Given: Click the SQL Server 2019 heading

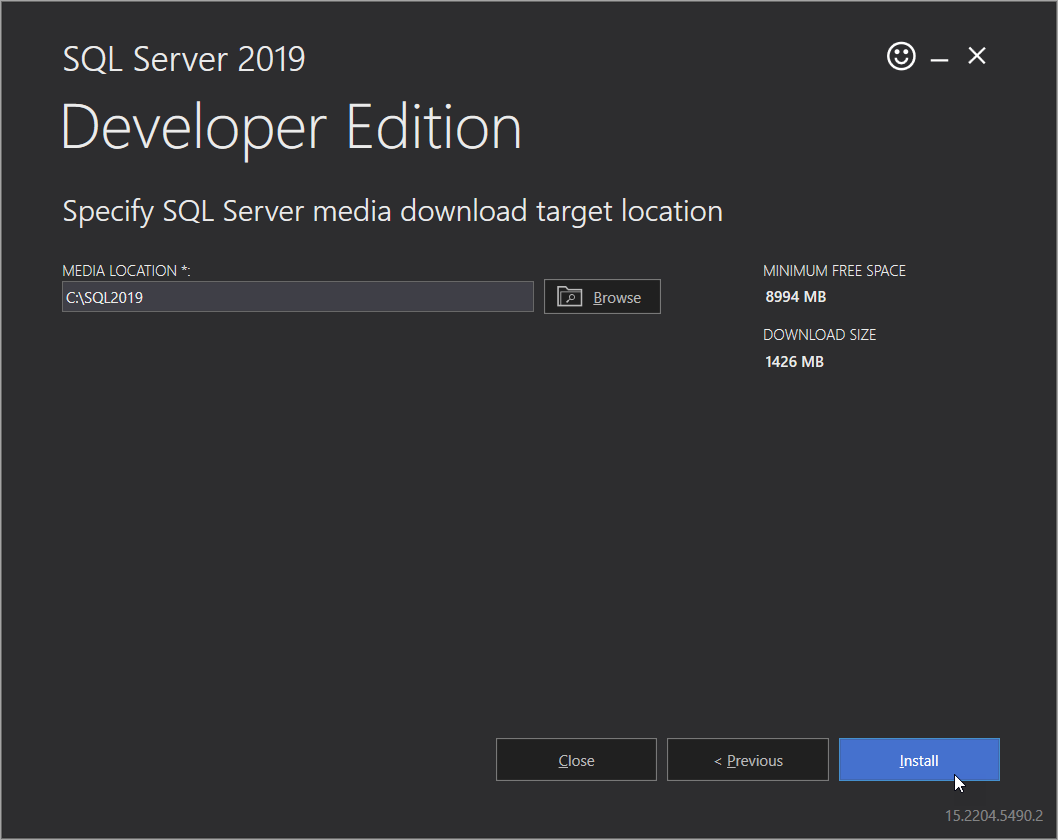Looking at the screenshot, I should (x=184, y=59).
